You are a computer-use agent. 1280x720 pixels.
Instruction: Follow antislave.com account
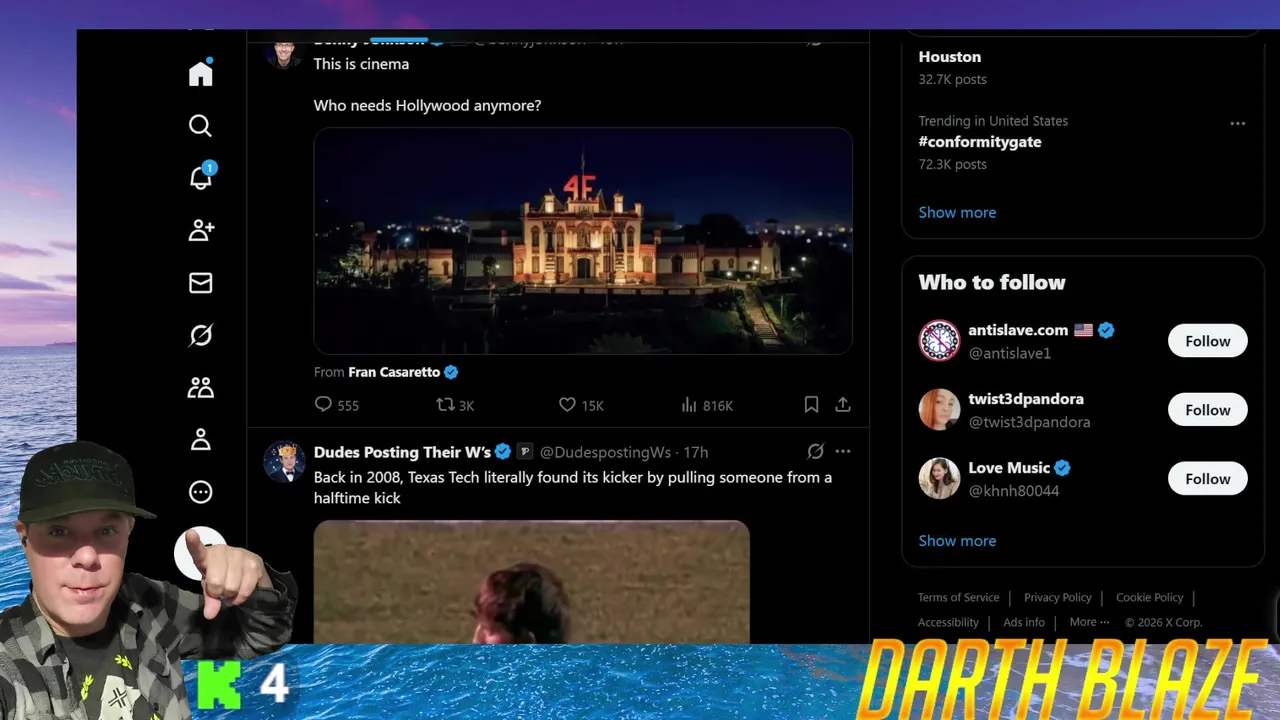pos(1207,341)
